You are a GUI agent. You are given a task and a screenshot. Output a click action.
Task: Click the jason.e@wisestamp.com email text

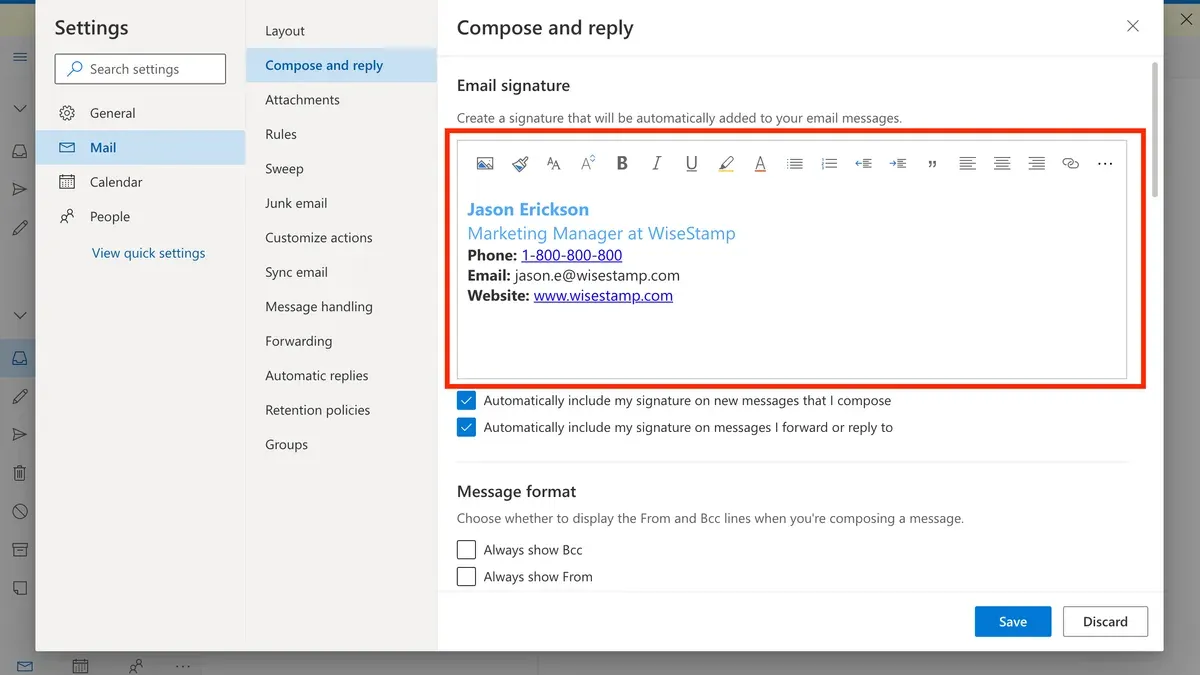597,275
